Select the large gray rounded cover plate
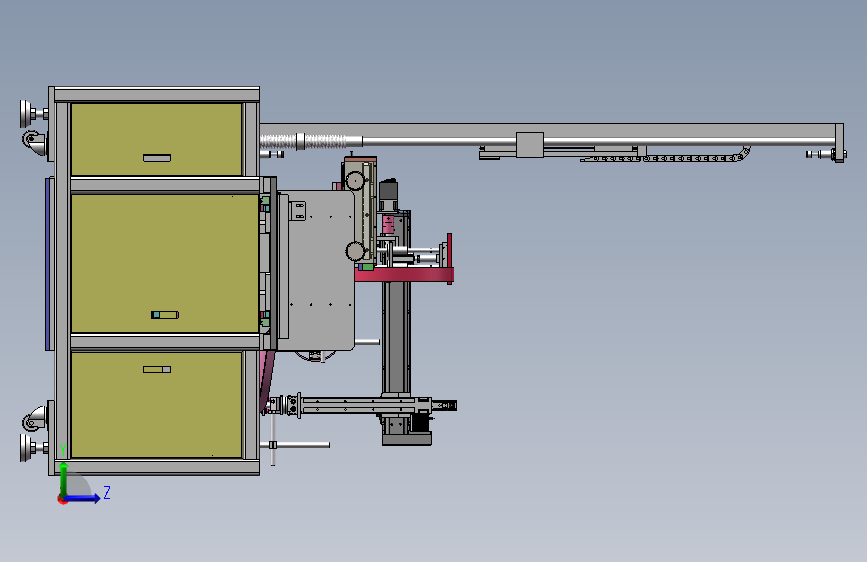 point(317,270)
